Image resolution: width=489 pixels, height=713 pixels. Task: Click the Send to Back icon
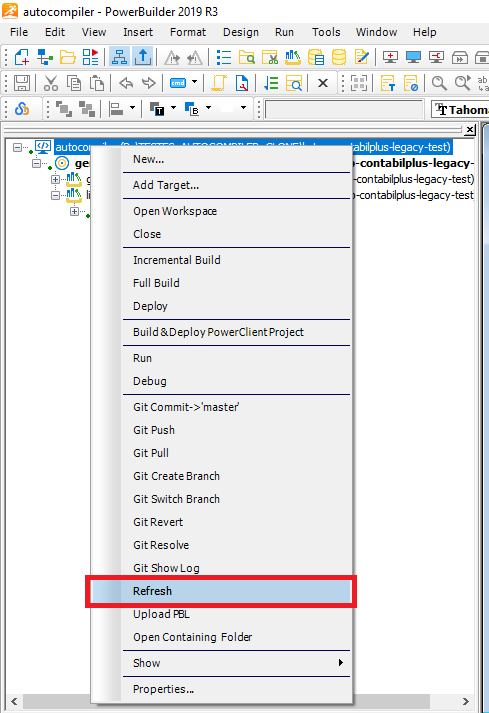pyautogui.click(x=87, y=109)
